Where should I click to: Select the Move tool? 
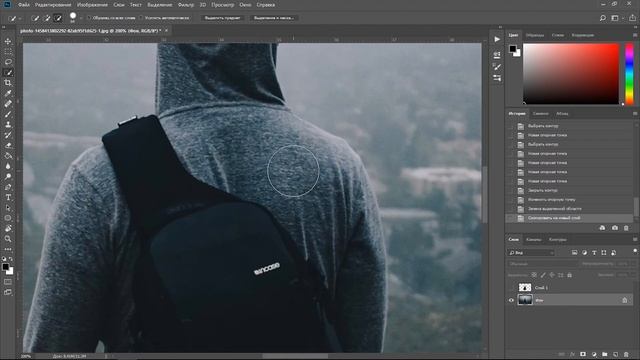click(x=8, y=41)
